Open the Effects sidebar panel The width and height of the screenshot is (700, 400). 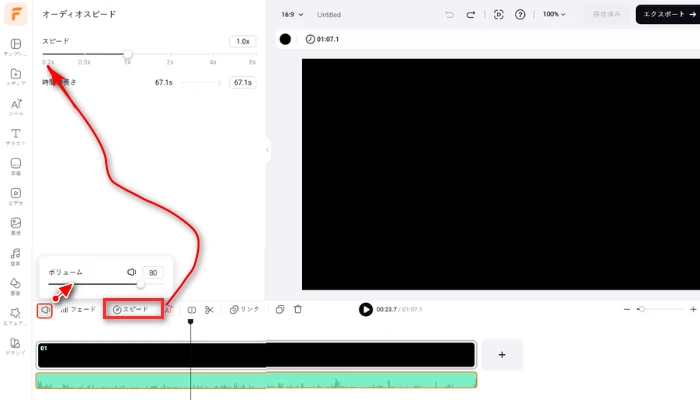click(x=16, y=316)
